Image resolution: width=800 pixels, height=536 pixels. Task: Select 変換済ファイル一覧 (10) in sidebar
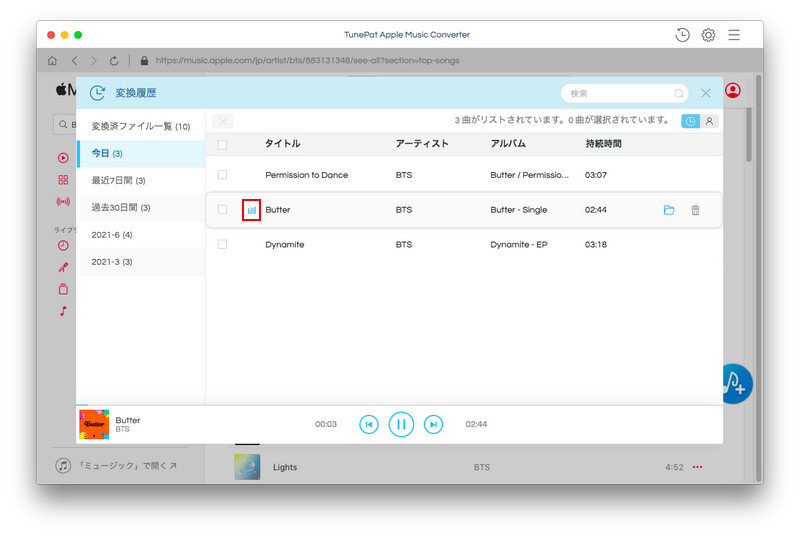[x=141, y=126]
